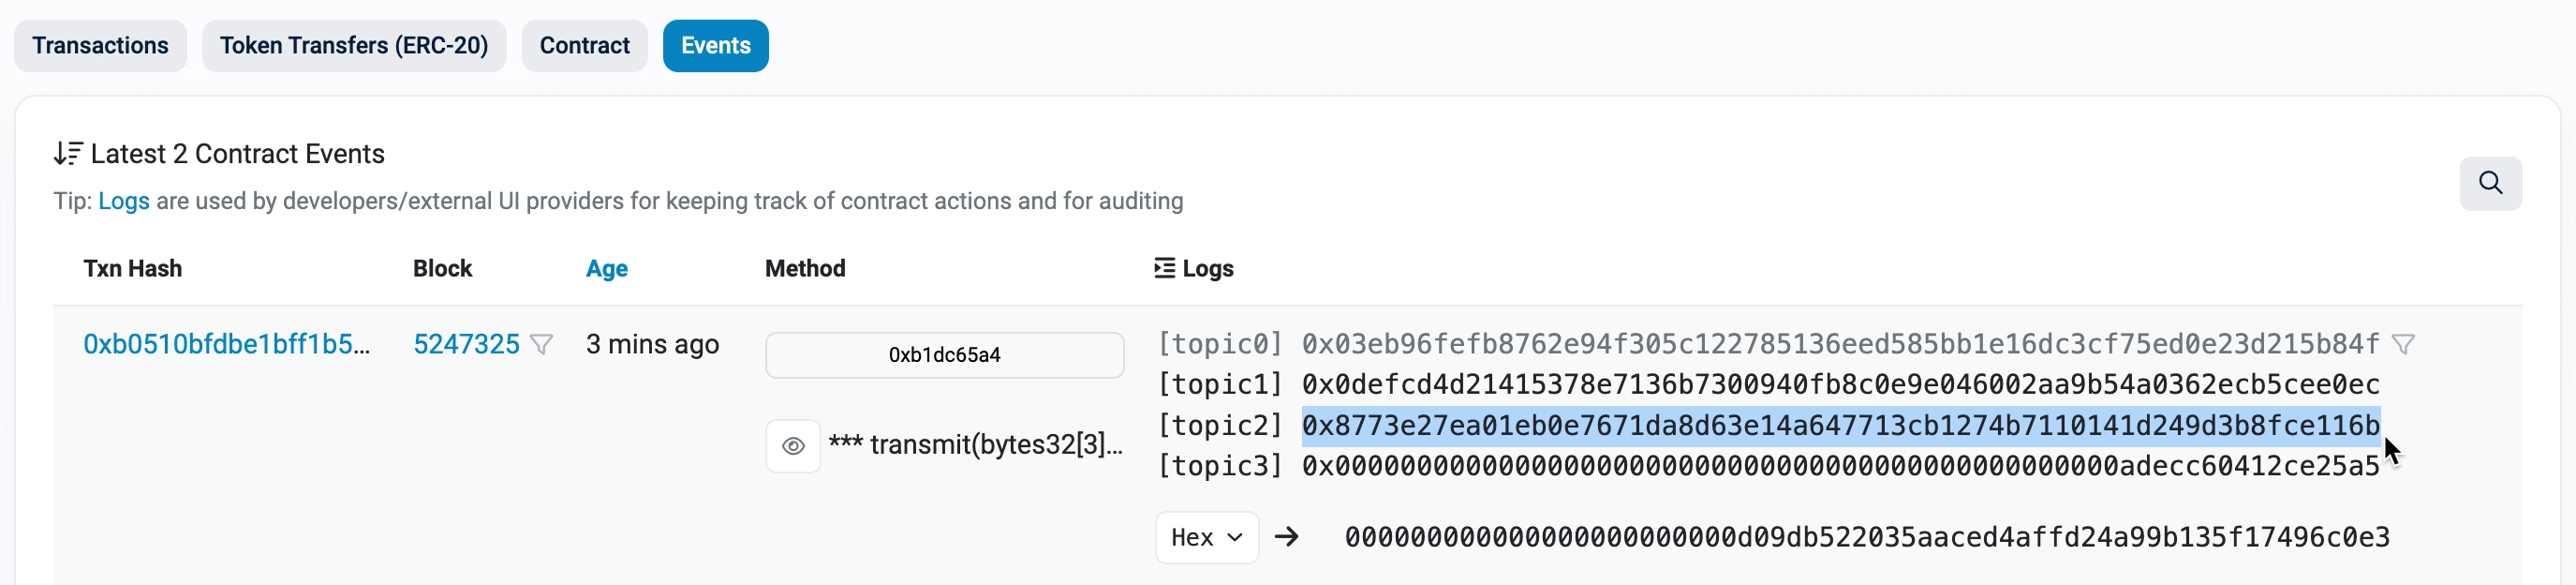Screen dimensions: 2576x585
Task: Open the search icon for contract events
Action: pyautogui.click(x=2490, y=183)
